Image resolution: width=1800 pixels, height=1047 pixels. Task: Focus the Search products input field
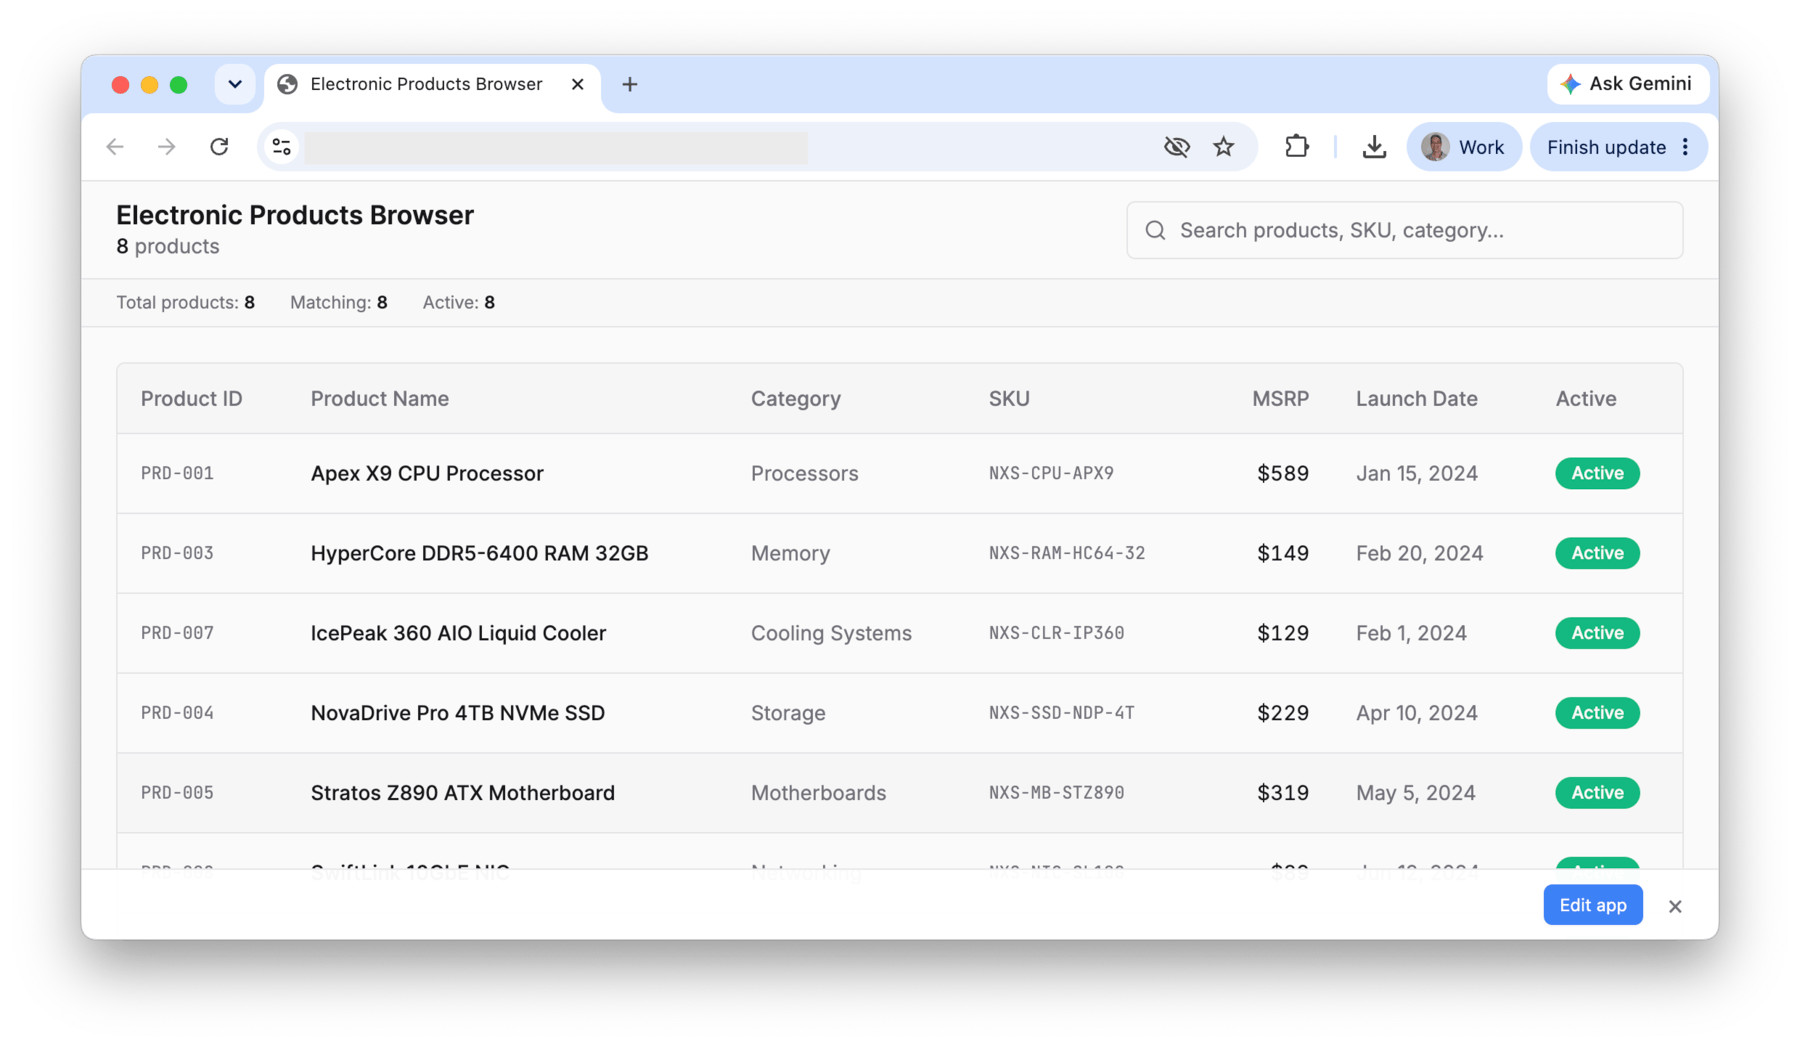1404,230
